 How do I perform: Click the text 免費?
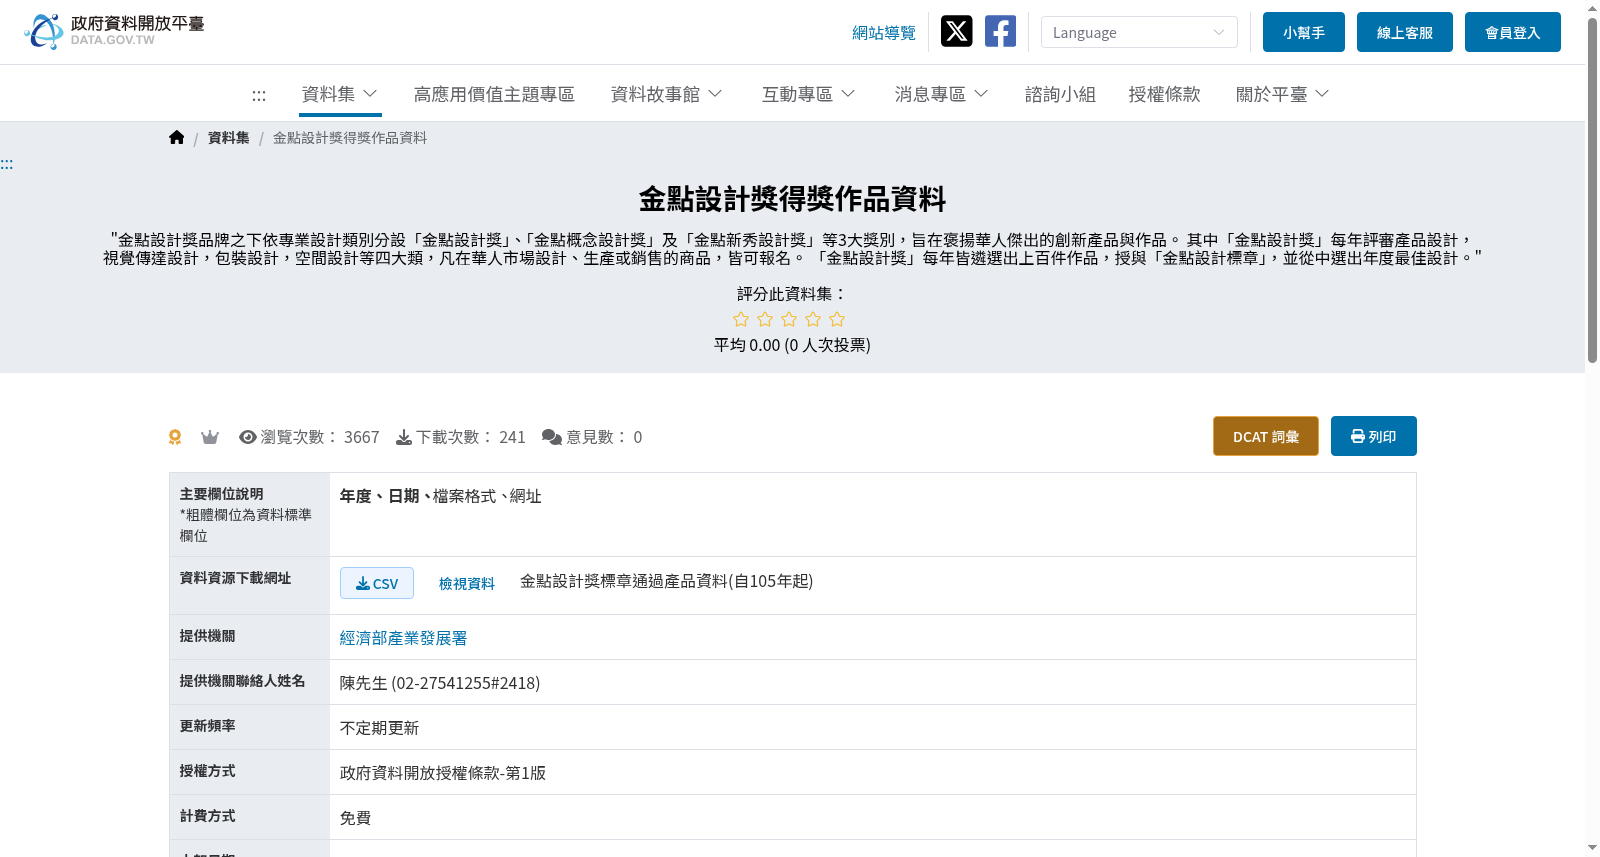pyautogui.click(x=356, y=818)
